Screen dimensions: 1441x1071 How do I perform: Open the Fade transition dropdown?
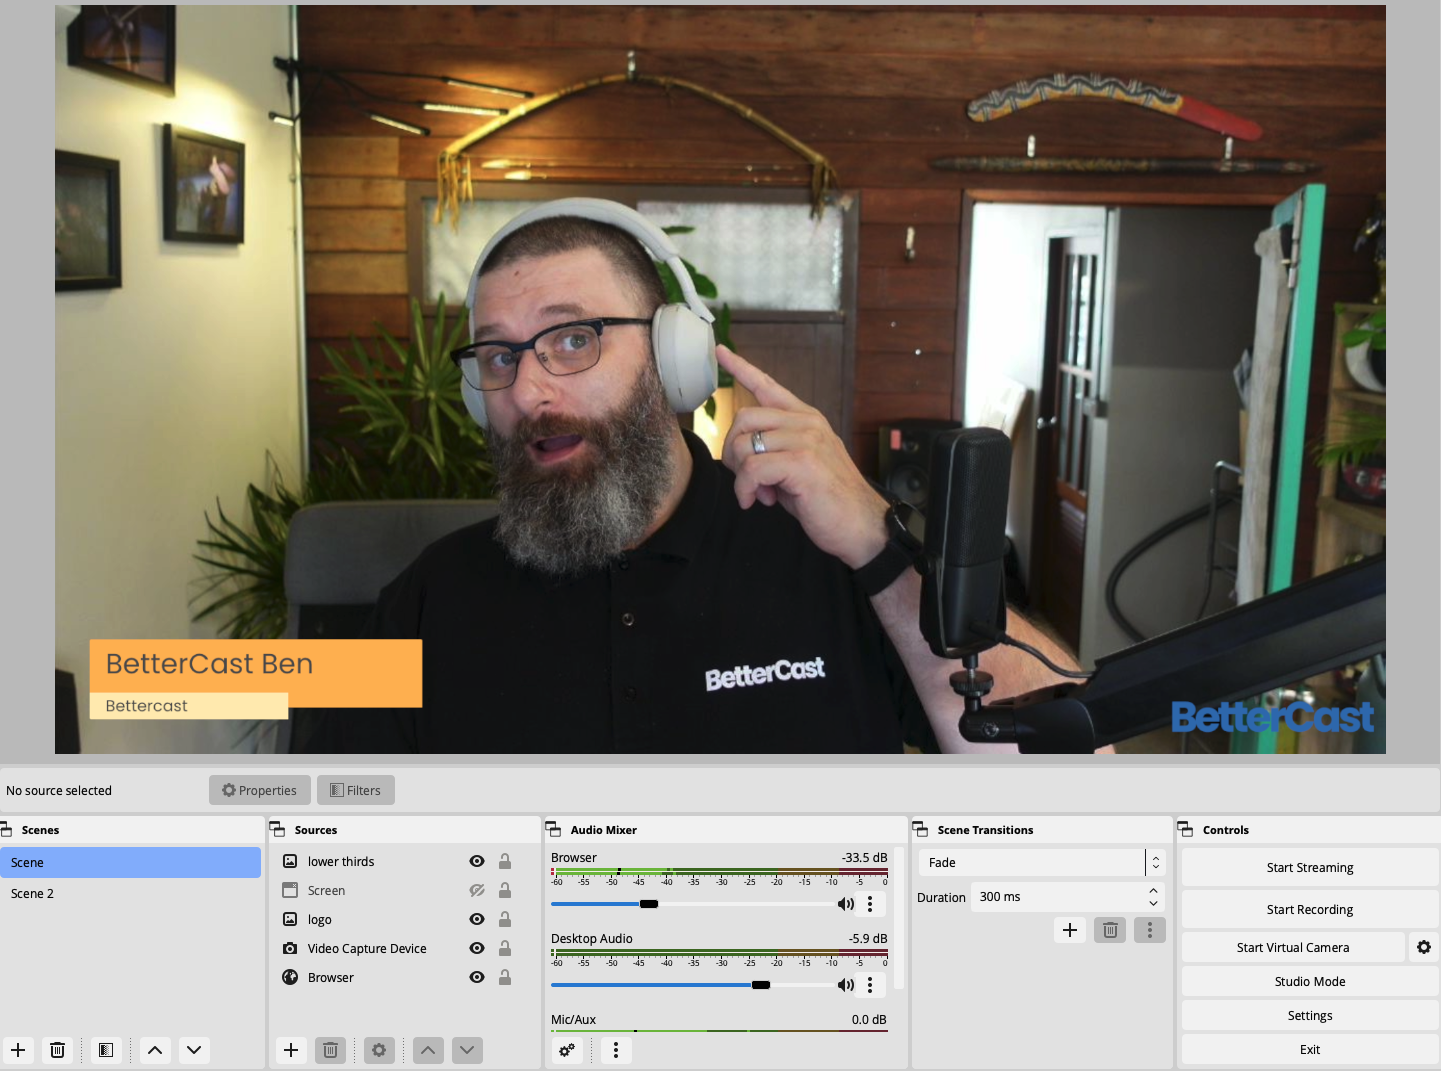click(1042, 862)
